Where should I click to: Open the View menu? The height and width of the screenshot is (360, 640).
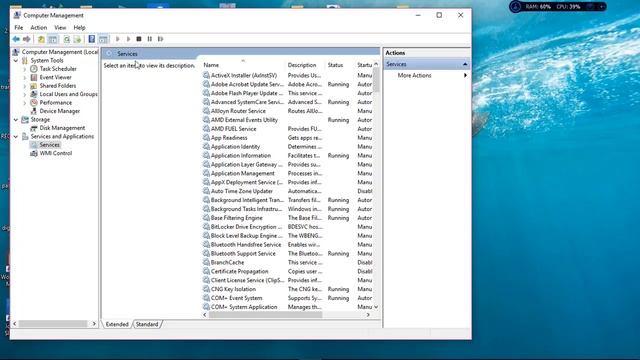60,27
